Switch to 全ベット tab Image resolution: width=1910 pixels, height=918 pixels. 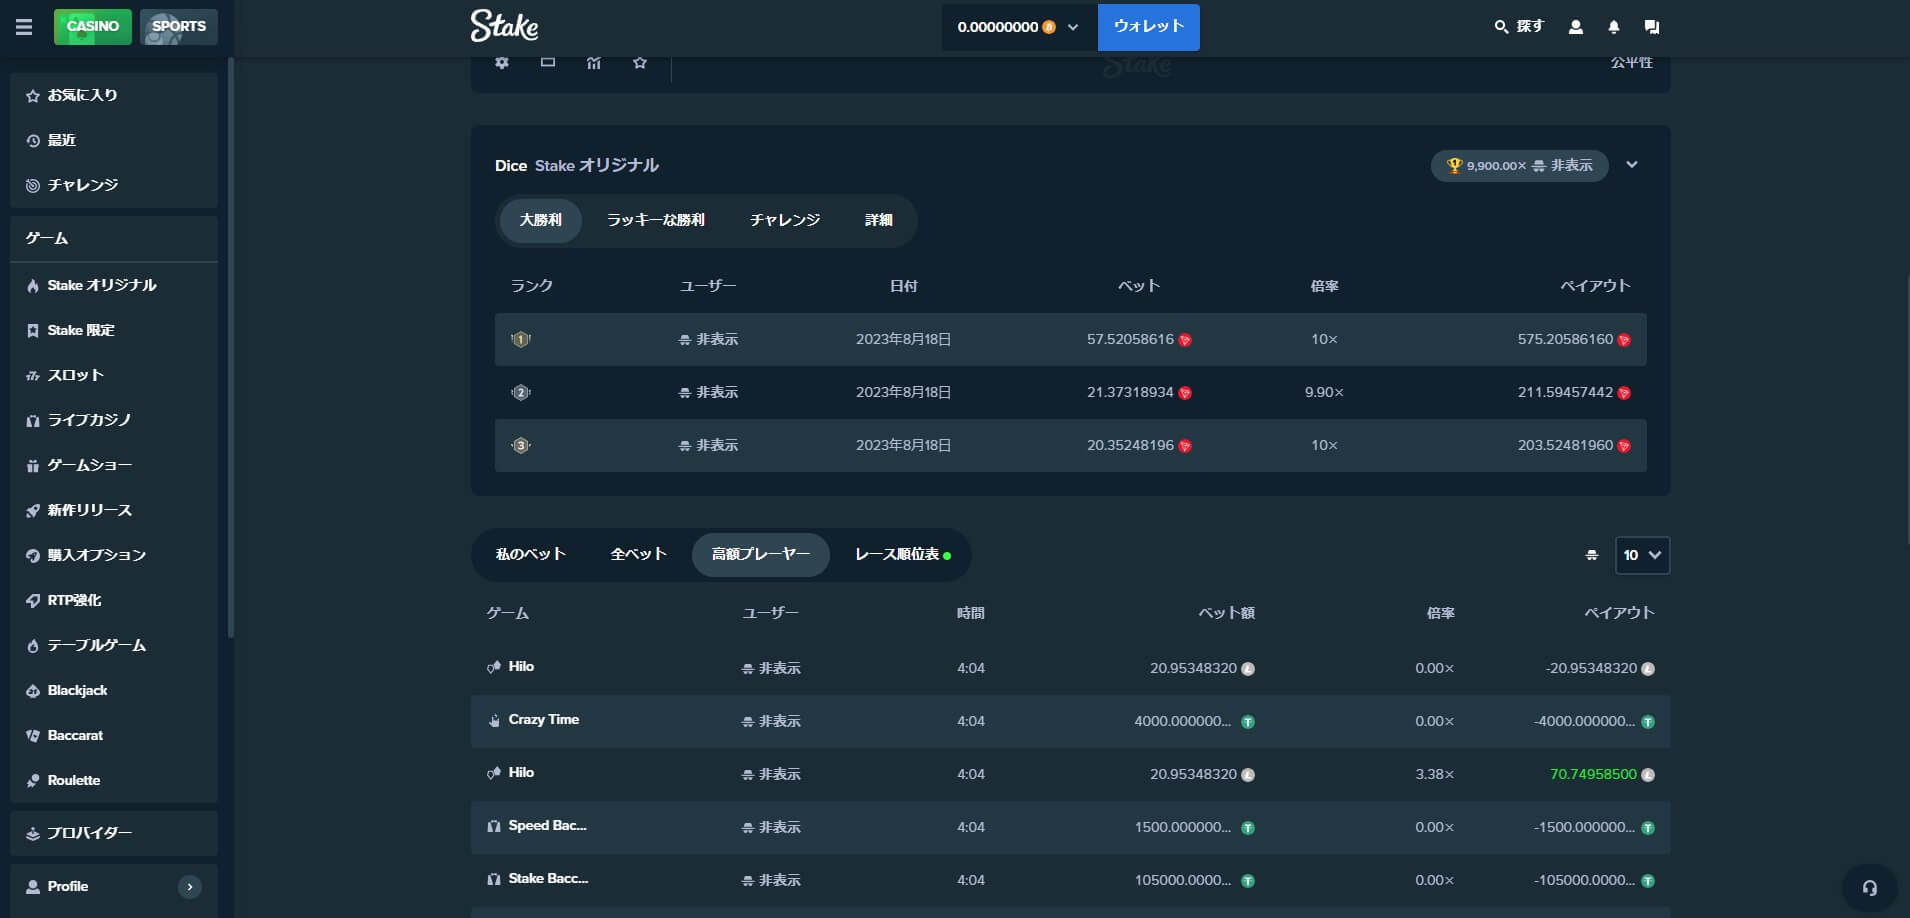click(x=638, y=554)
